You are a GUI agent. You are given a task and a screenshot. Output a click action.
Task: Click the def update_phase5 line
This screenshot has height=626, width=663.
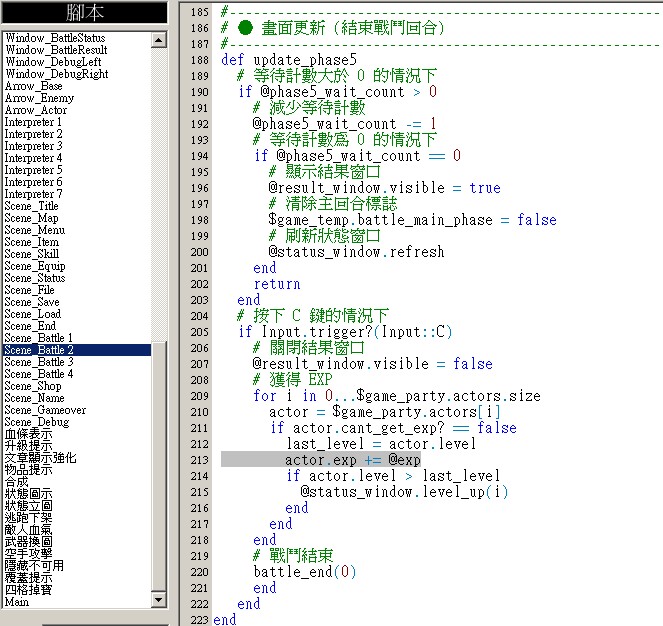[289, 60]
